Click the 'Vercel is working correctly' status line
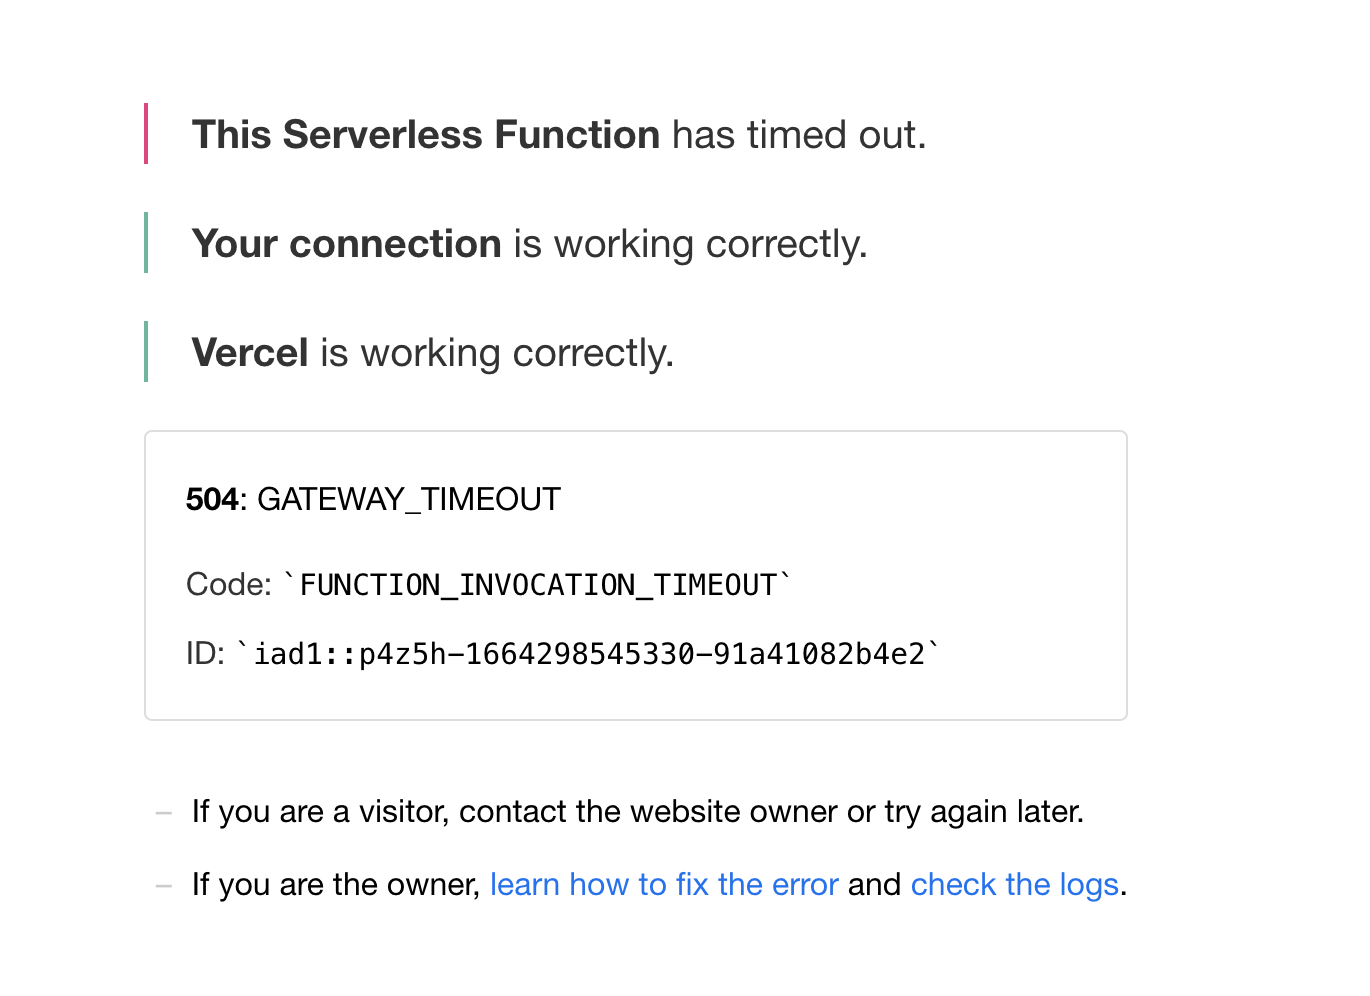Image resolution: width=1370 pixels, height=996 pixels. pos(432,352)
